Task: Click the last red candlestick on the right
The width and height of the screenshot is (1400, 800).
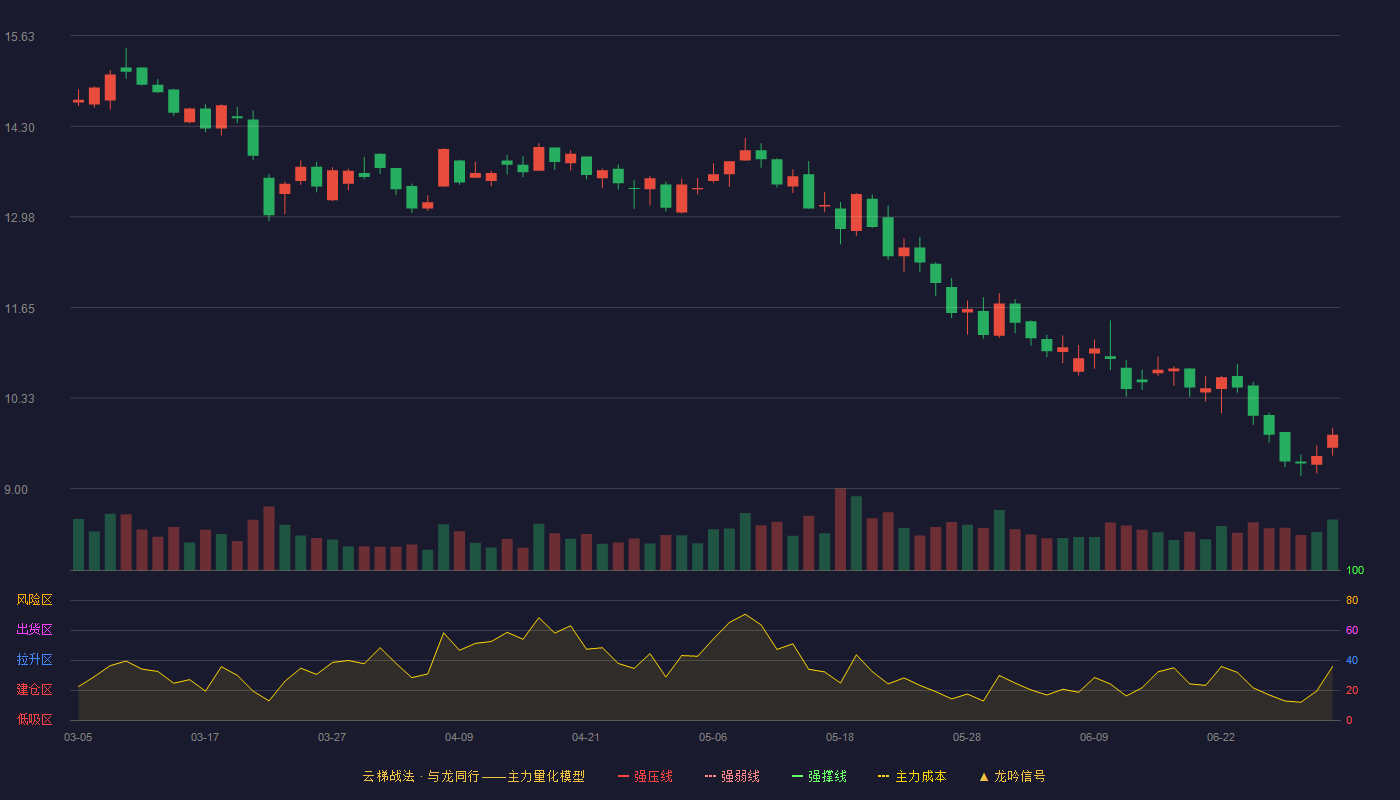Action: 1332,441
